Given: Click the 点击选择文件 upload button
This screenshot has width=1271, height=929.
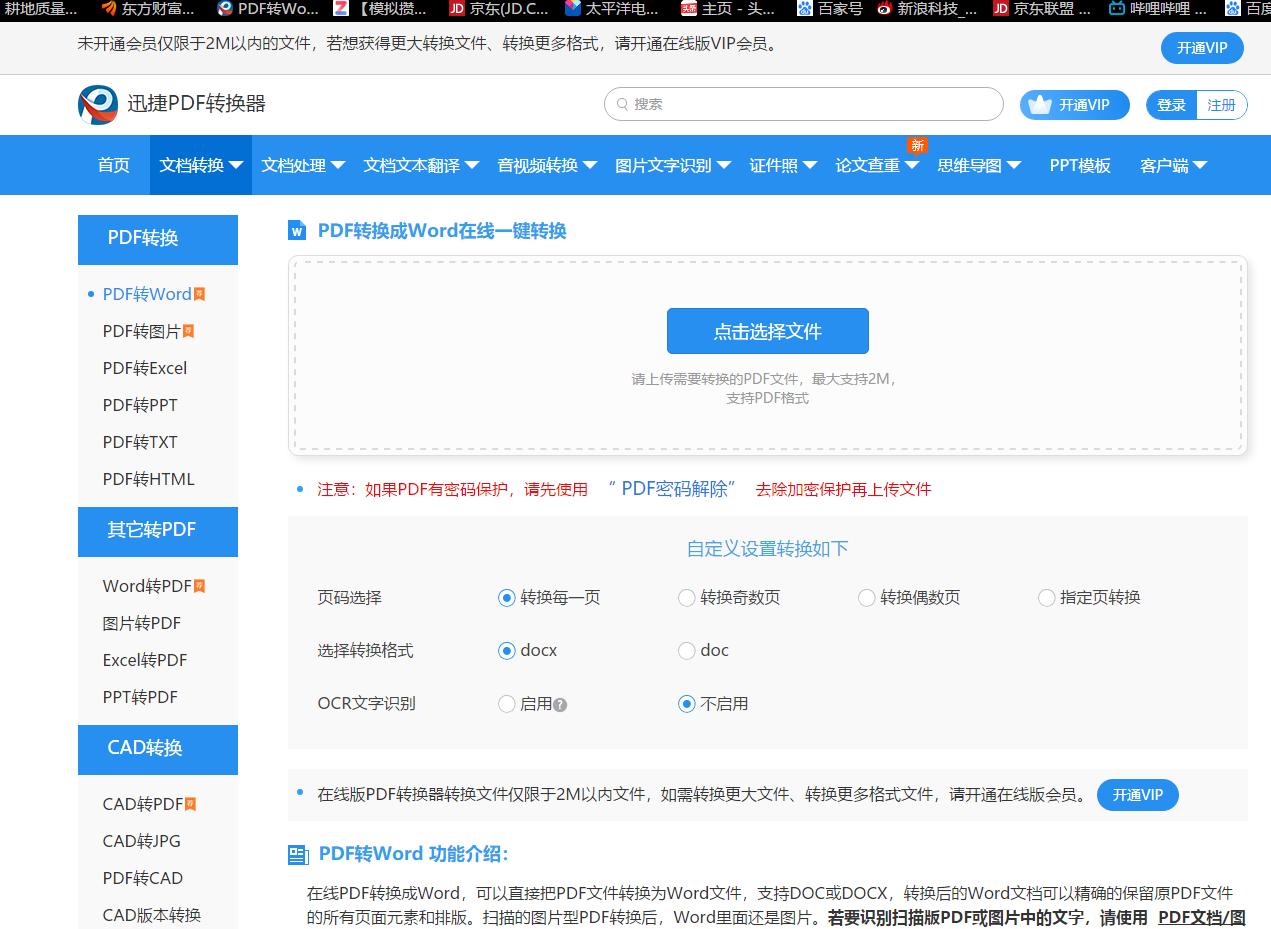Looking at the screenshot, I should pos(767,330).
